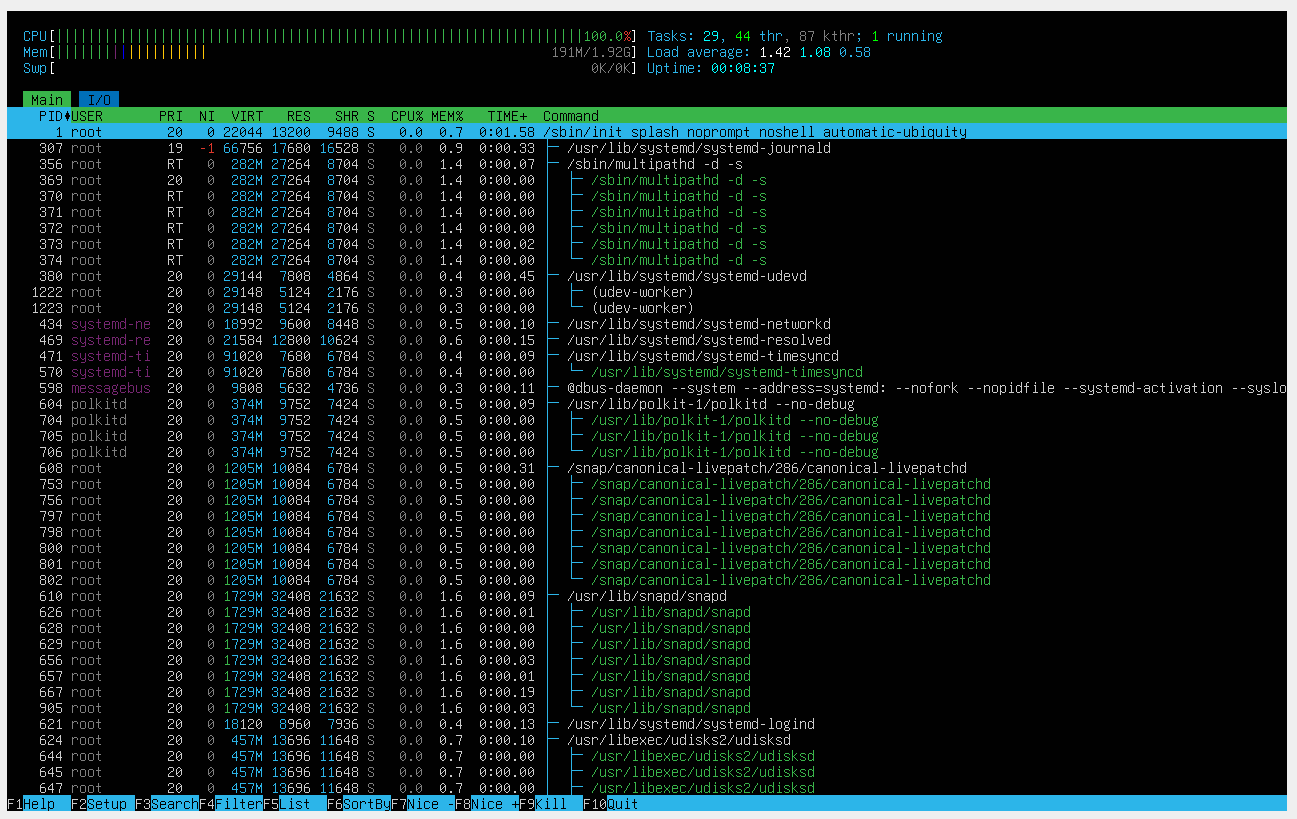Click RT priority of PID 374
The height and width of the screenshot is (819, 1297).
click(x=175, y=260)
